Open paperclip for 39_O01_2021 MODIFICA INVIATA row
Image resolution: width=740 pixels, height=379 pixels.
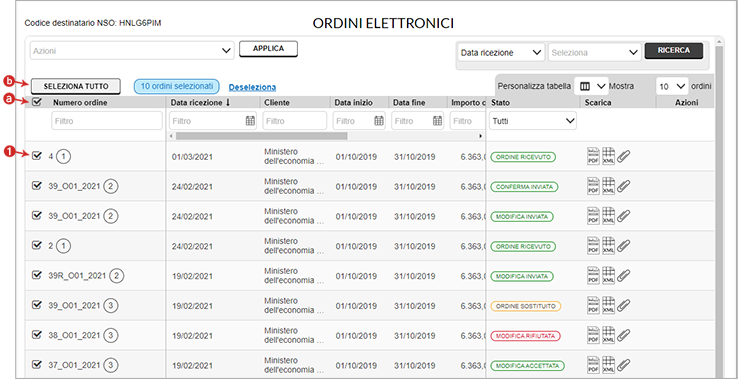click(x=624, y=216)
